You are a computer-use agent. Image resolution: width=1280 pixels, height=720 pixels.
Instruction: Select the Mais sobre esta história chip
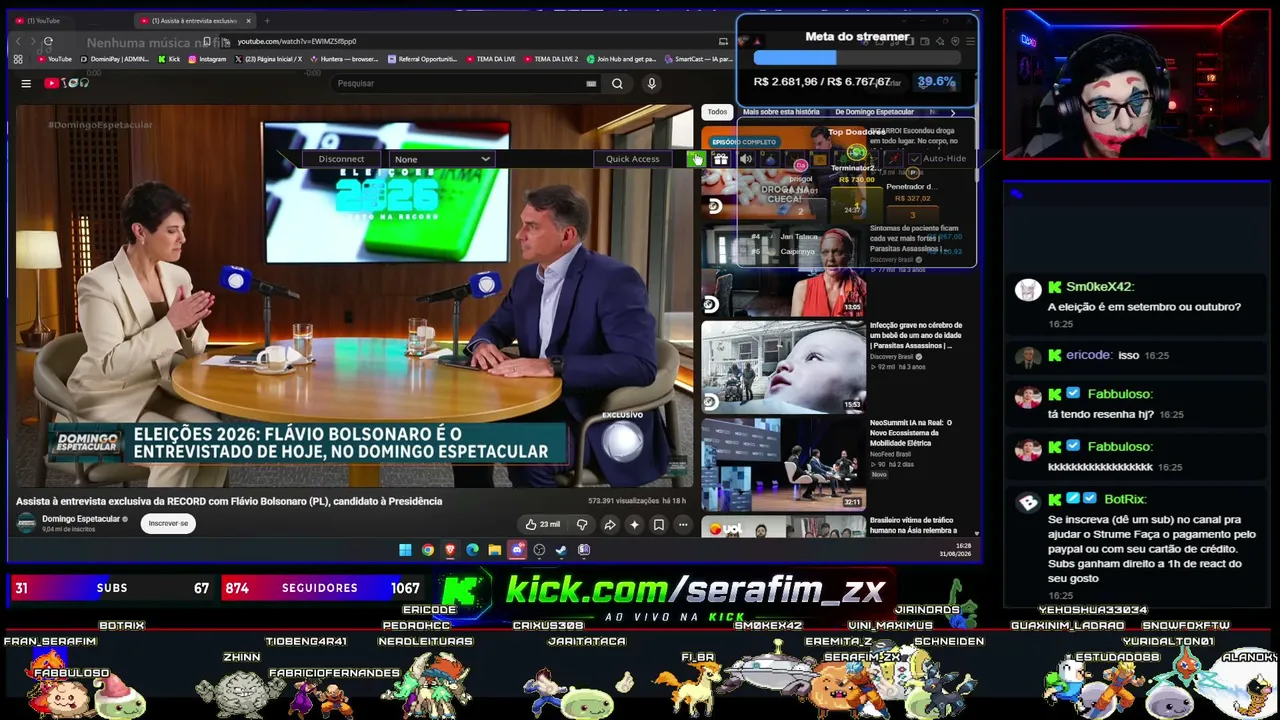781,112
